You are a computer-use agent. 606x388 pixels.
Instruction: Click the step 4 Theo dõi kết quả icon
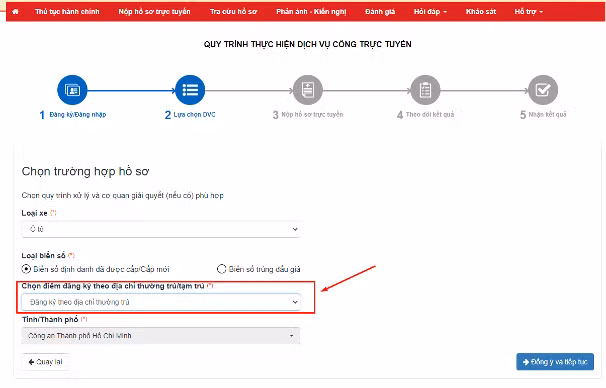click(425, 90)
